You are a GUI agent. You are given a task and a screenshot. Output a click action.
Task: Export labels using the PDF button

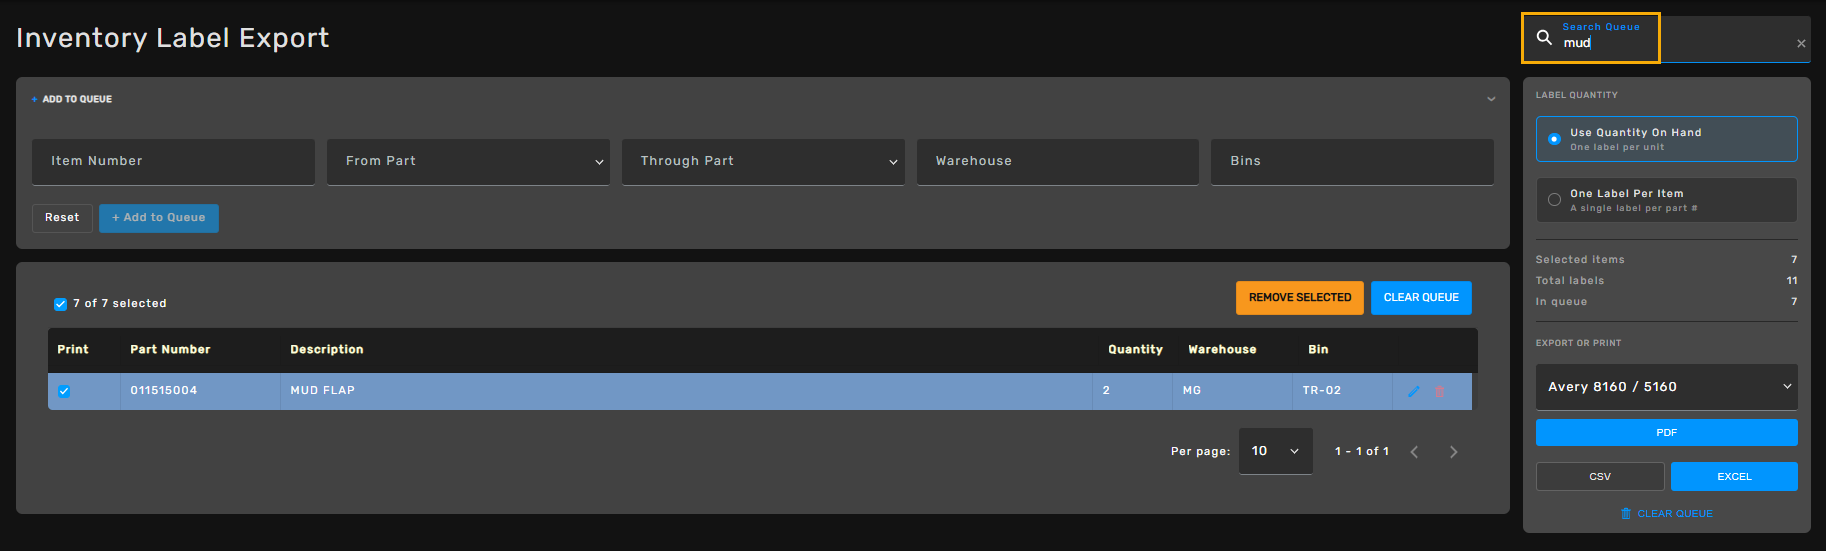1667,433
